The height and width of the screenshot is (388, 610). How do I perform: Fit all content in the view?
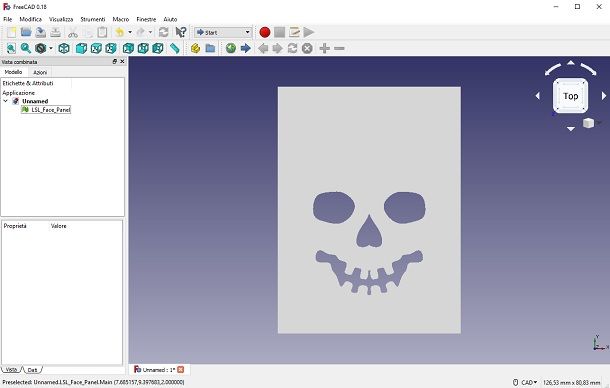click(x=11, y=48)
